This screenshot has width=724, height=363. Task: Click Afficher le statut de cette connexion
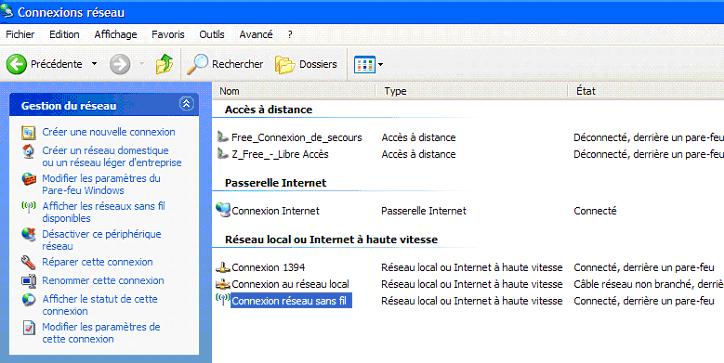100,305
